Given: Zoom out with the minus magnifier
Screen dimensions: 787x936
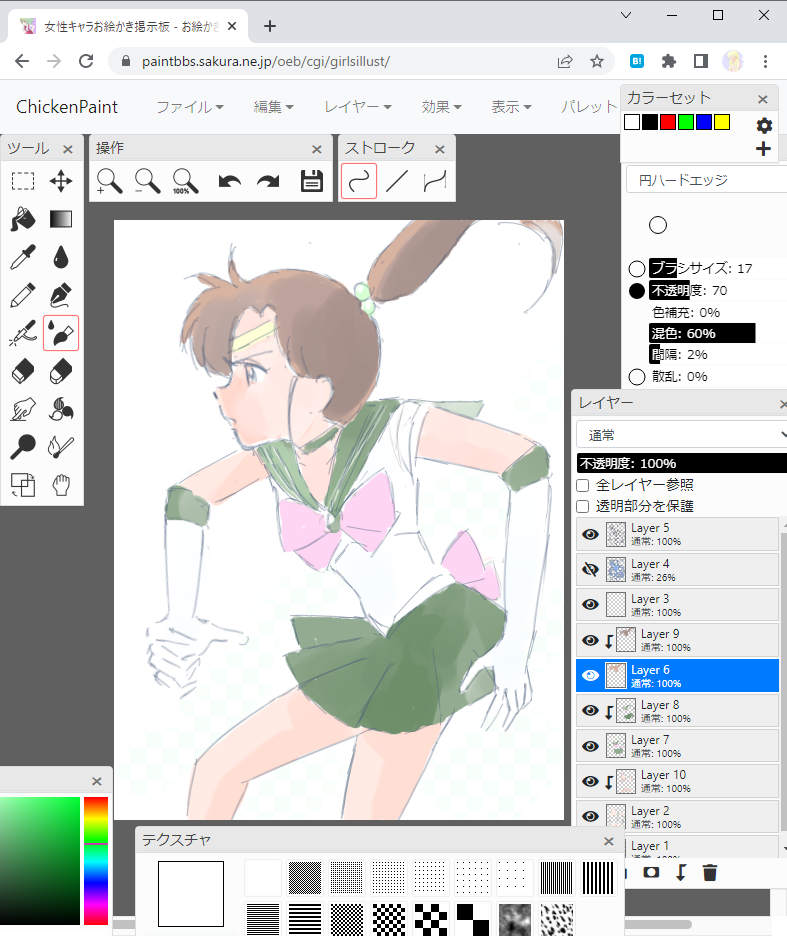Looking at the screenshot, I should coord(147,181).
